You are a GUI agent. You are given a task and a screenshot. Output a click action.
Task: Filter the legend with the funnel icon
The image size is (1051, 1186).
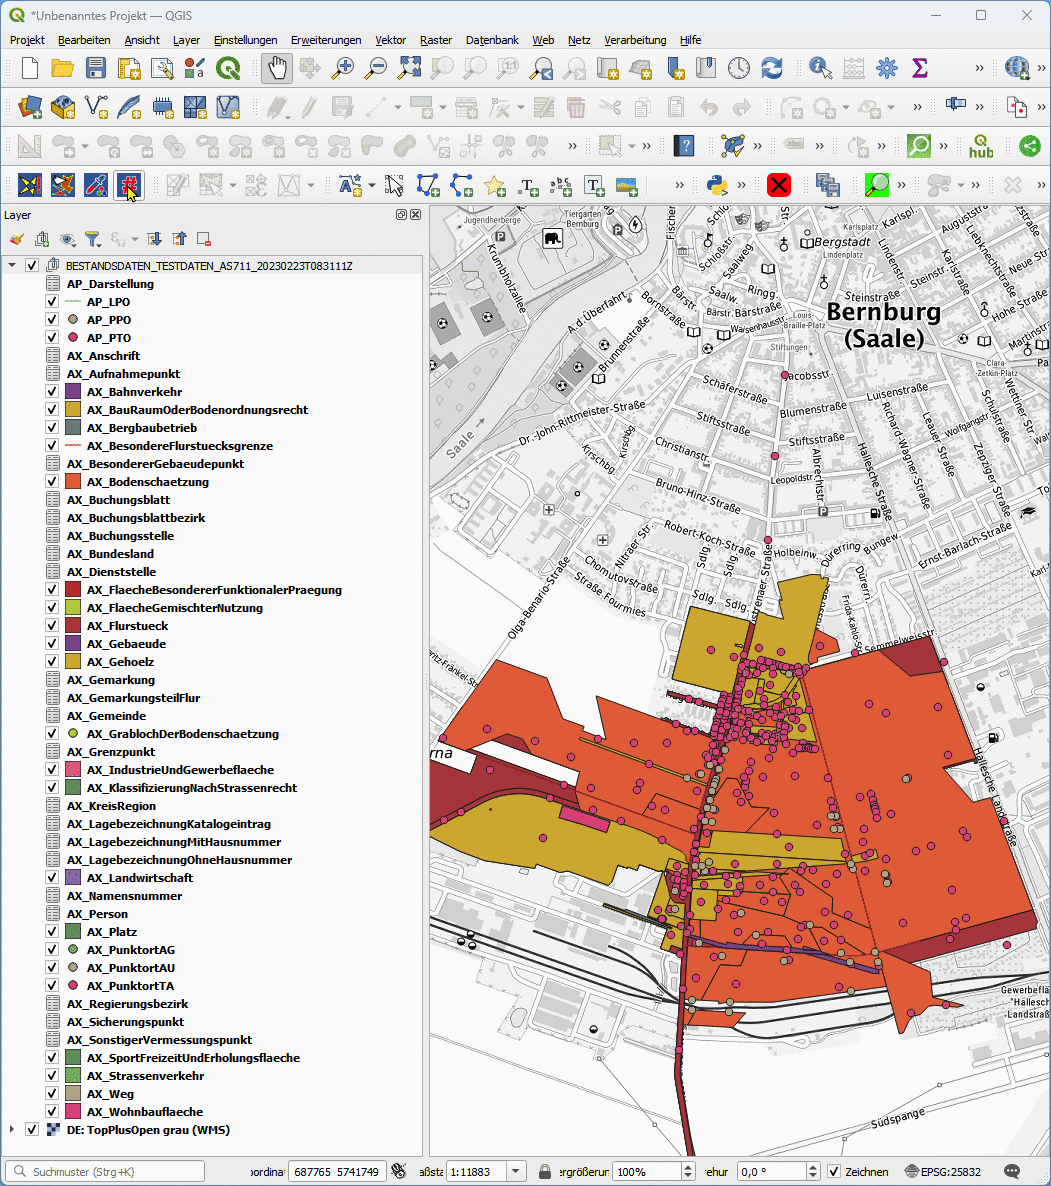[93, 240]
